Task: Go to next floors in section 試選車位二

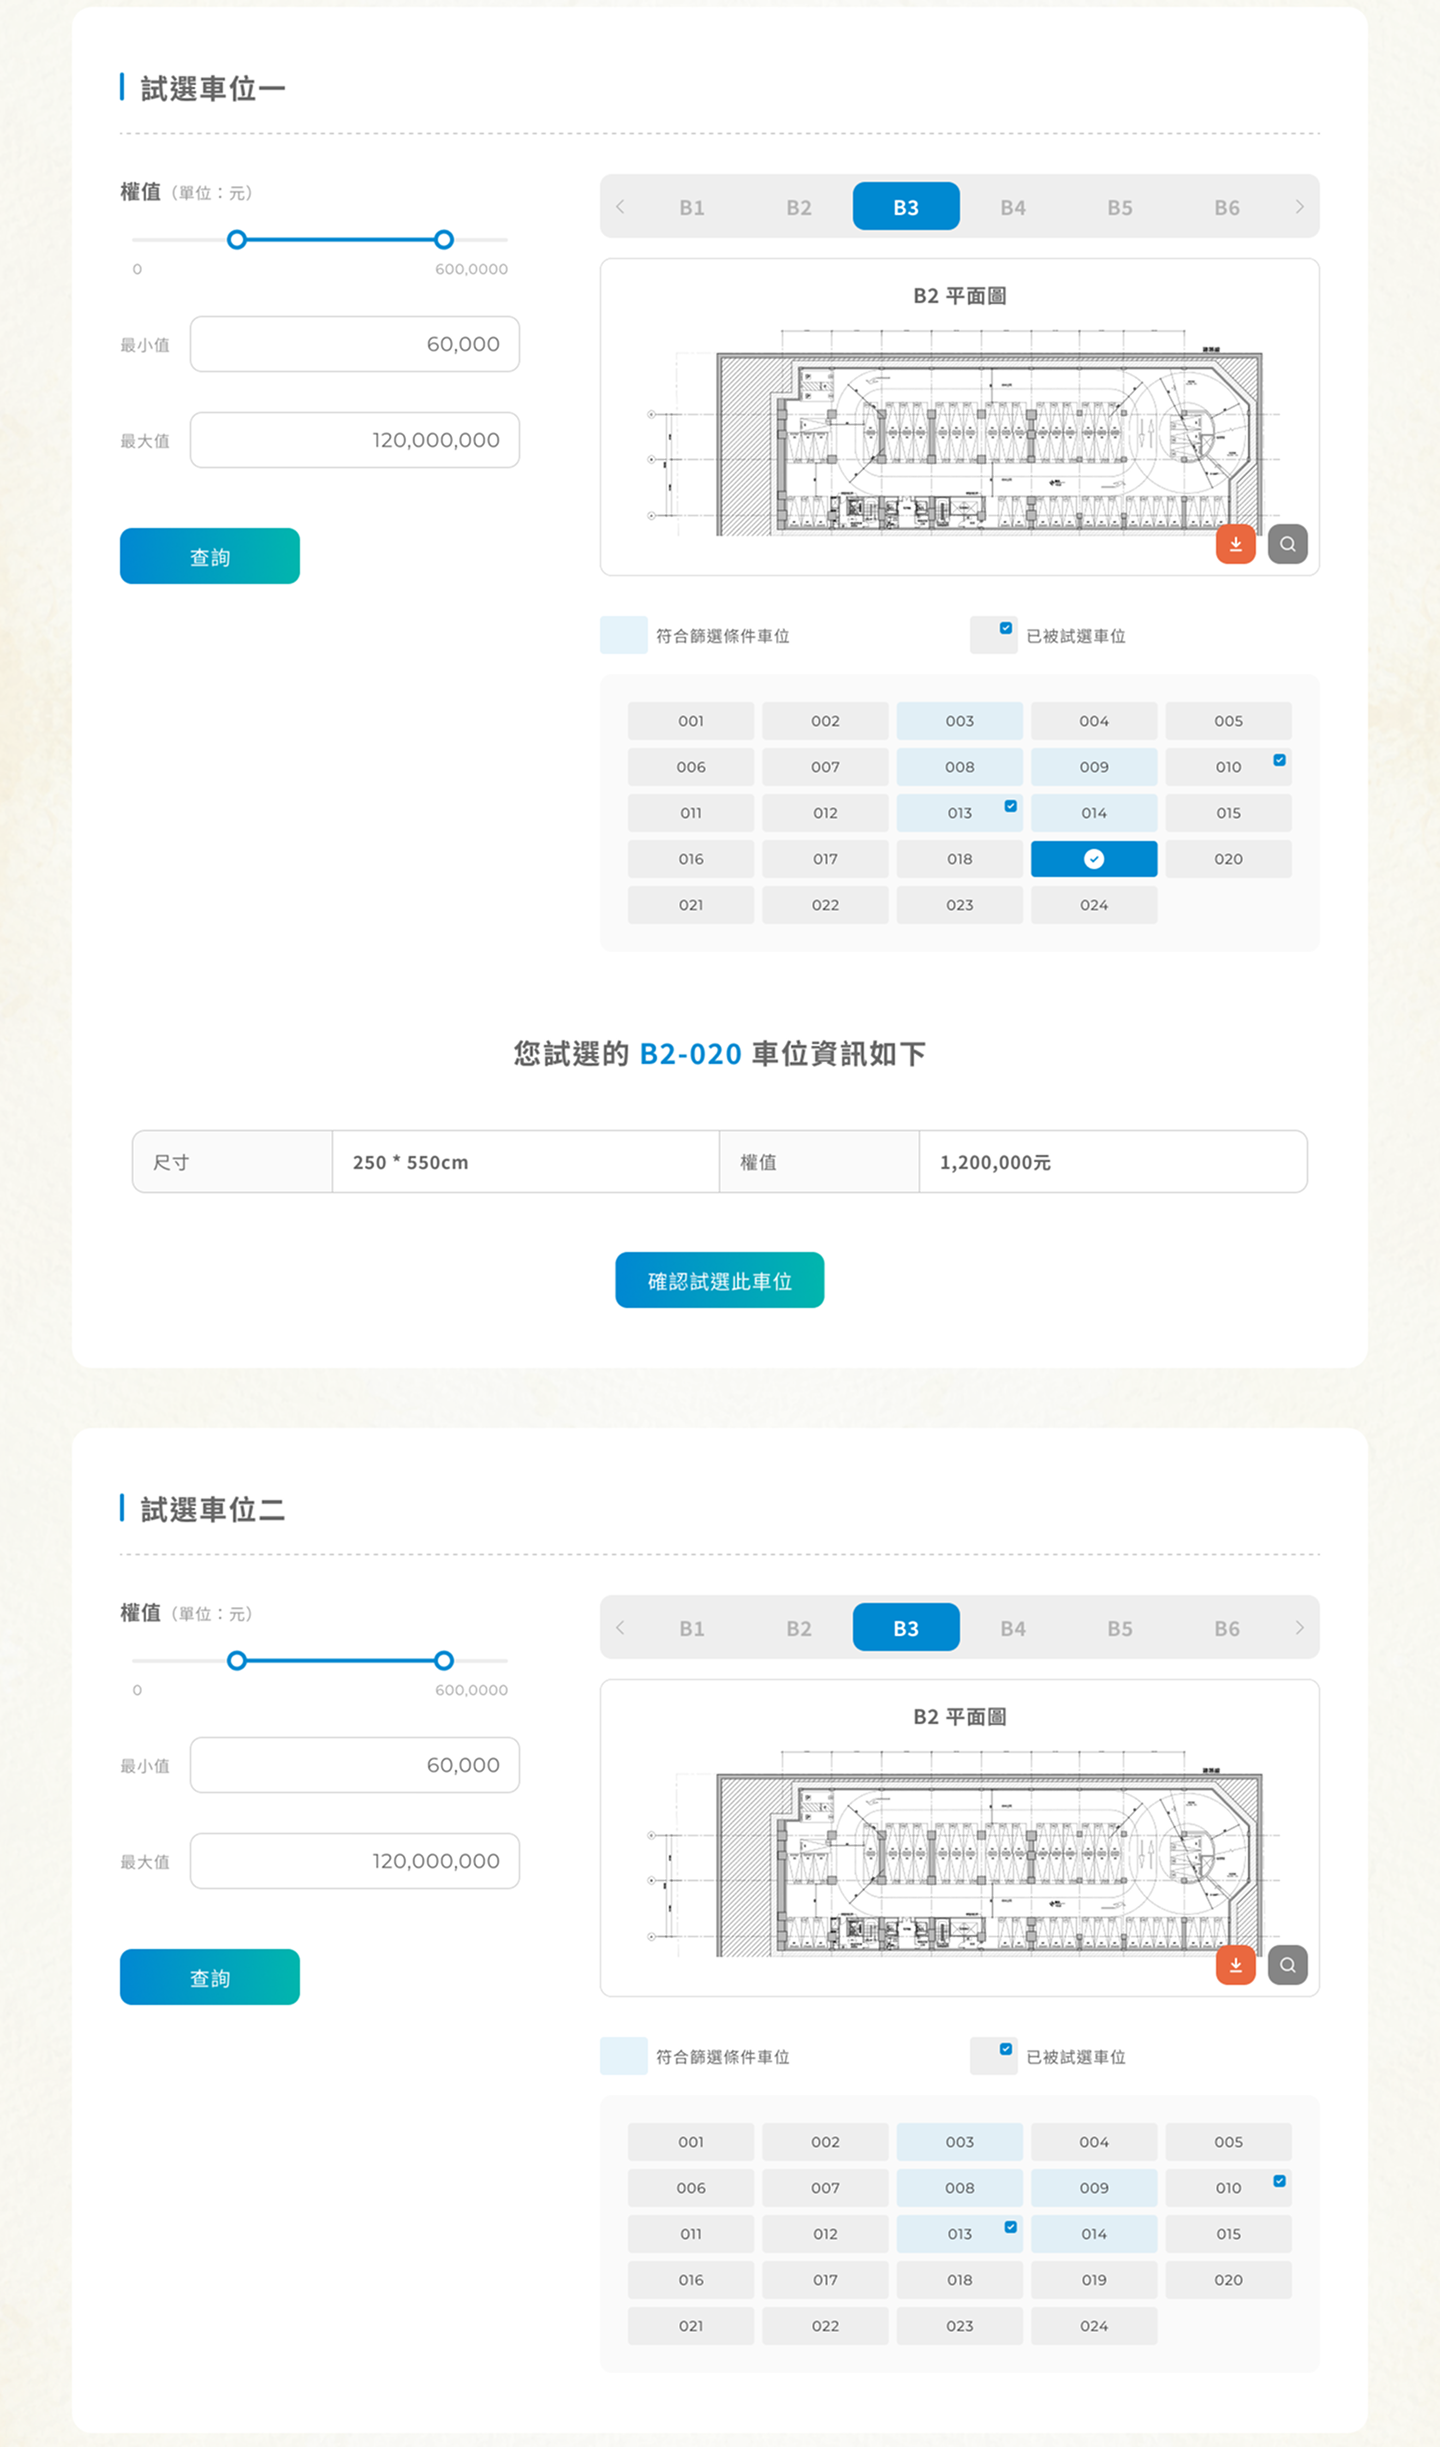Action: tap(1299, 1628)
